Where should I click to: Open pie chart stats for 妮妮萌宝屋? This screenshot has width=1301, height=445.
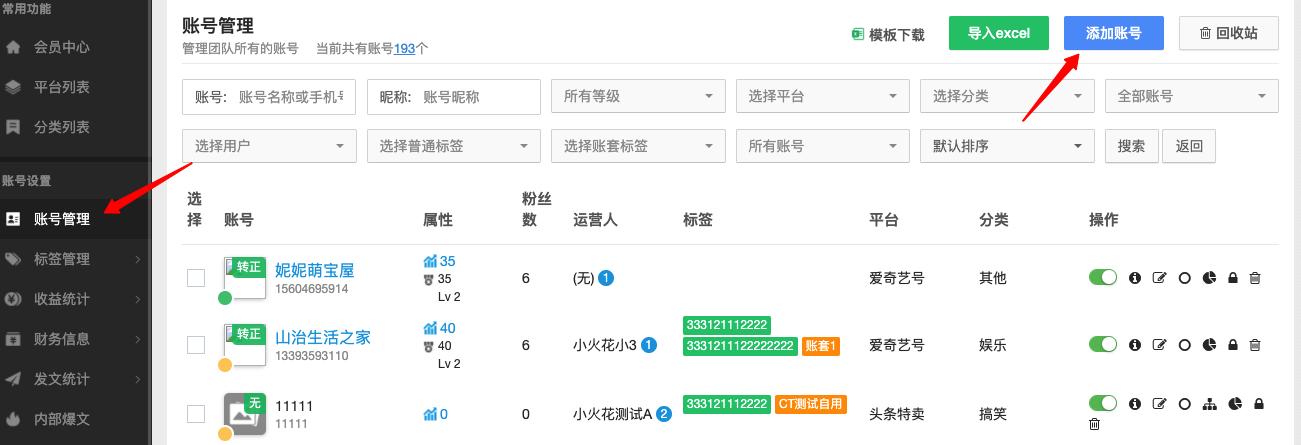(x=1209, y=278)
